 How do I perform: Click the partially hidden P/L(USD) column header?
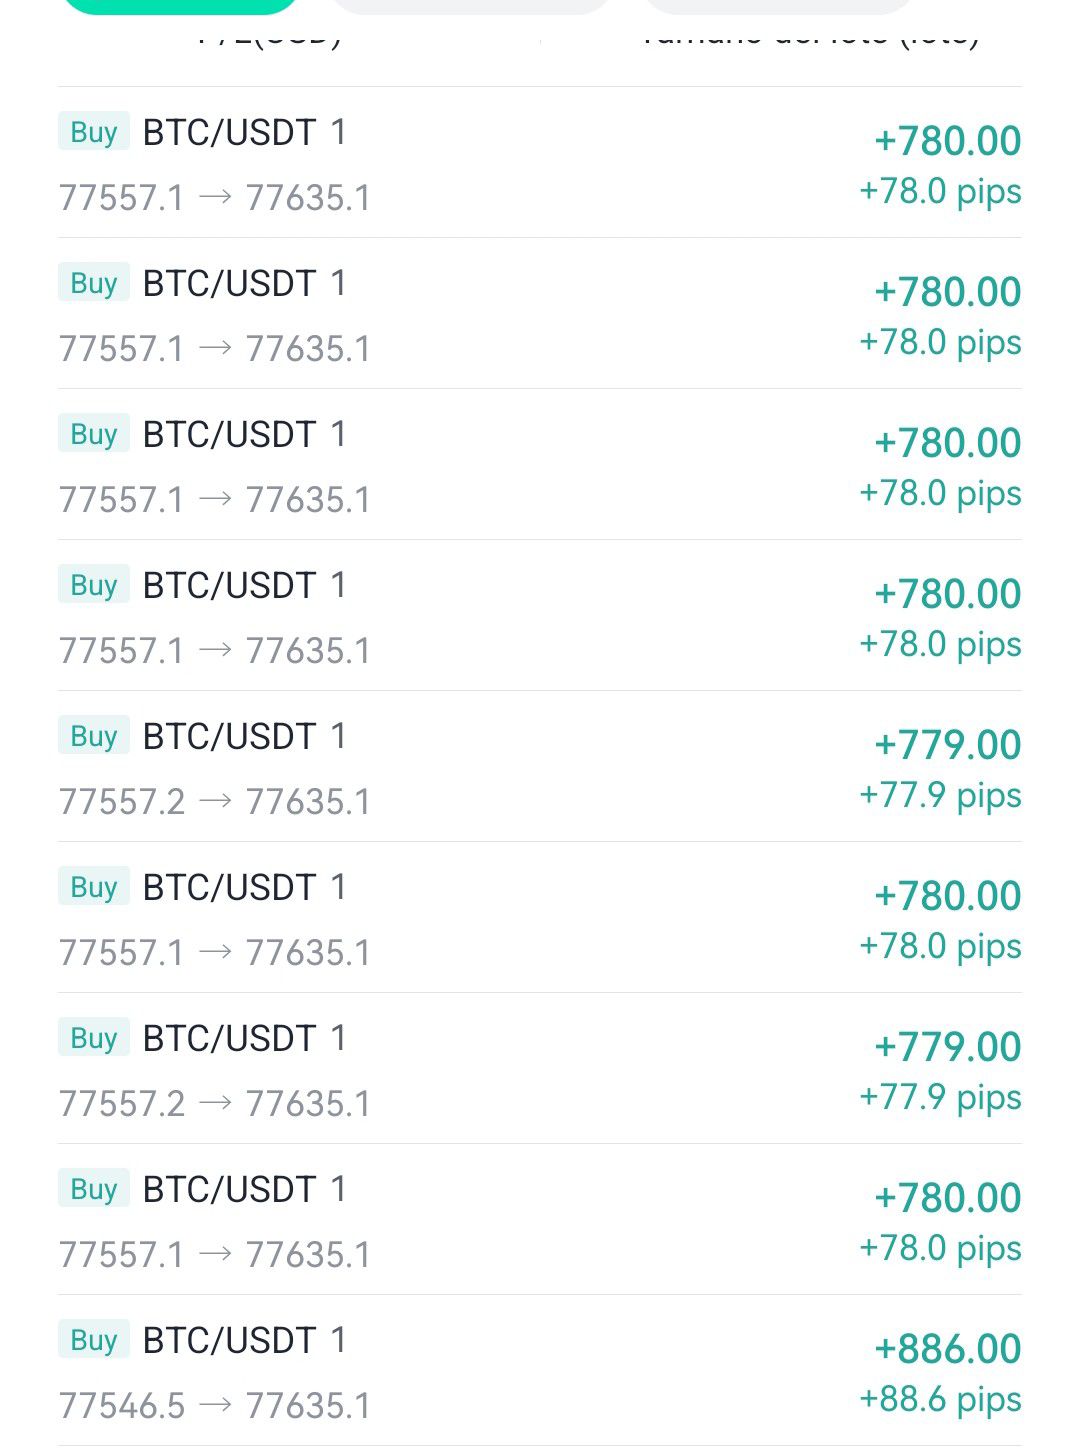(268, 40)
